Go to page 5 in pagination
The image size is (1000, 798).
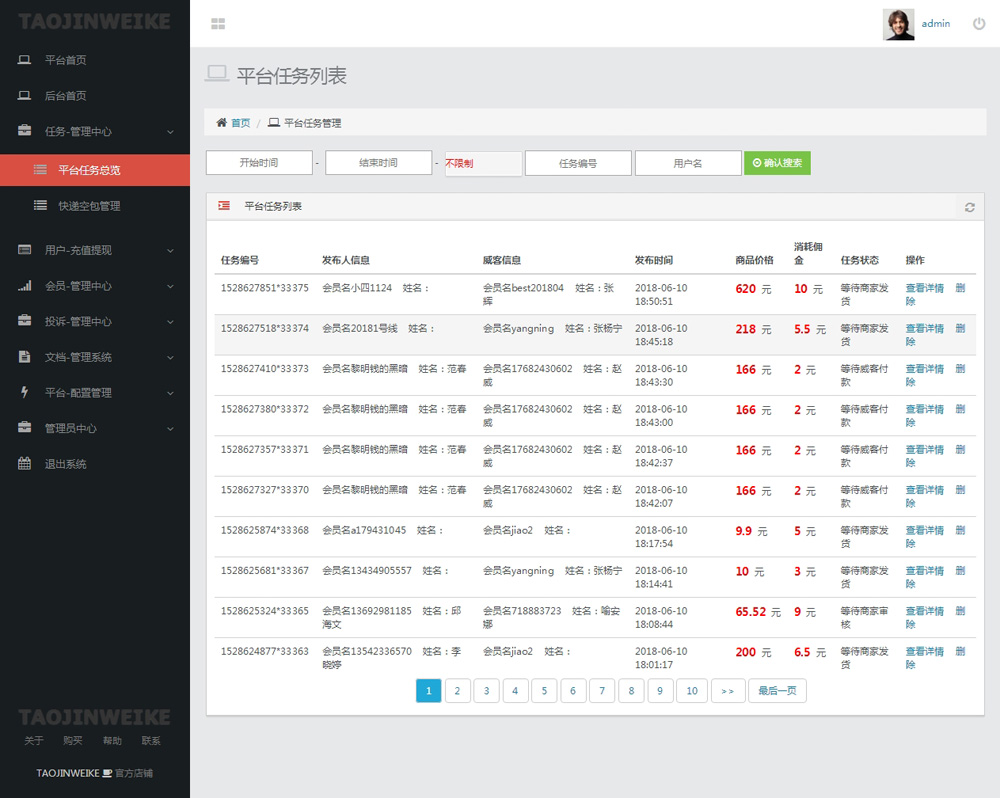click(x=544, y=691)
